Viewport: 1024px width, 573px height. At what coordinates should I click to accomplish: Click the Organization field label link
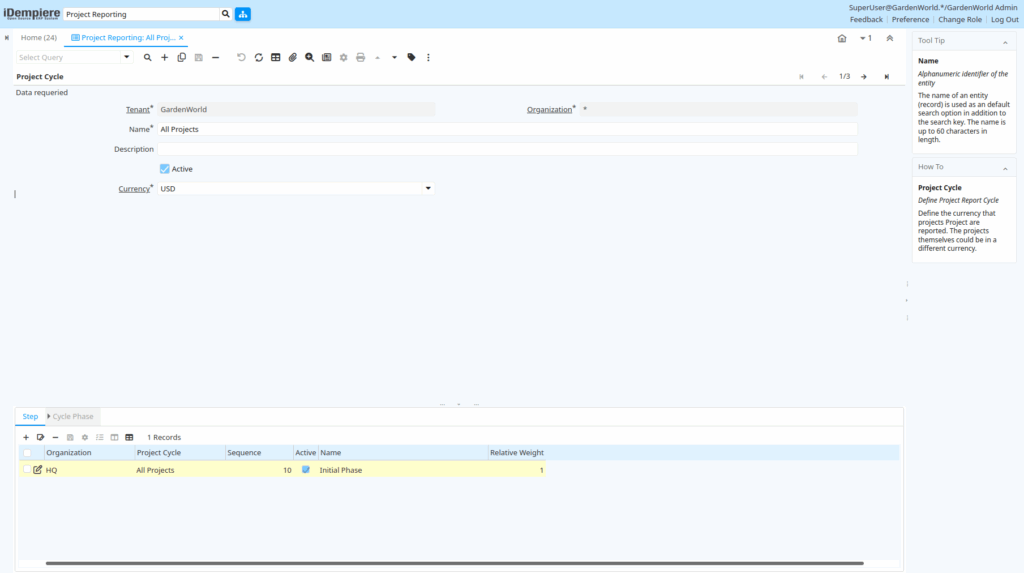(x=549, y=110)
